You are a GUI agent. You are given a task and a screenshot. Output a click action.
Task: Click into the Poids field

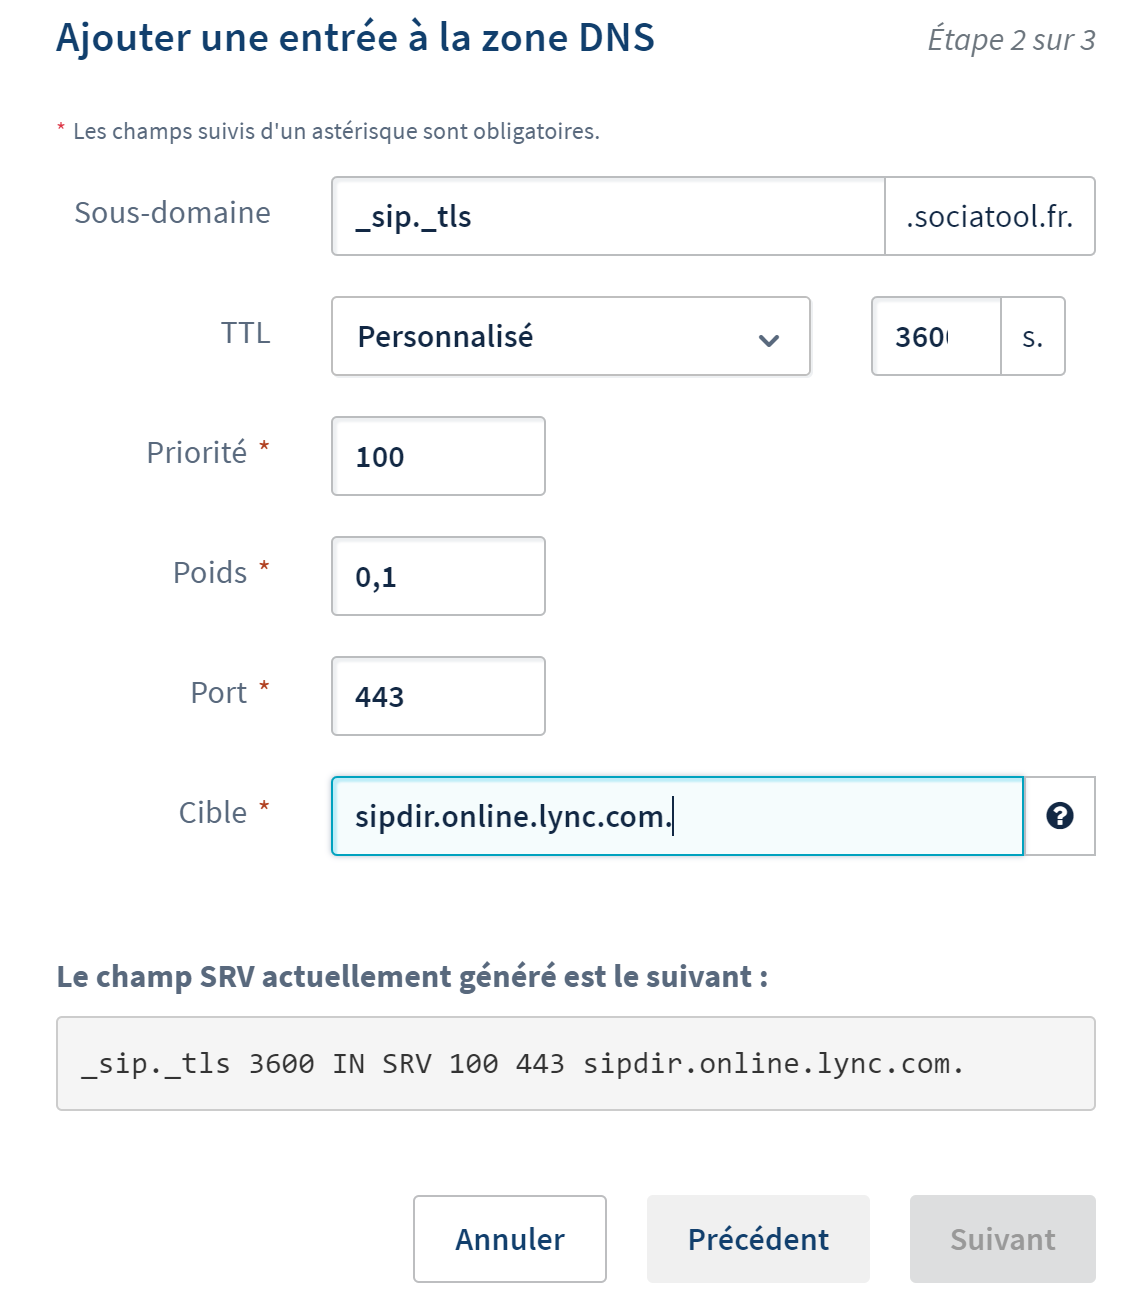click(x=438, y=577)
